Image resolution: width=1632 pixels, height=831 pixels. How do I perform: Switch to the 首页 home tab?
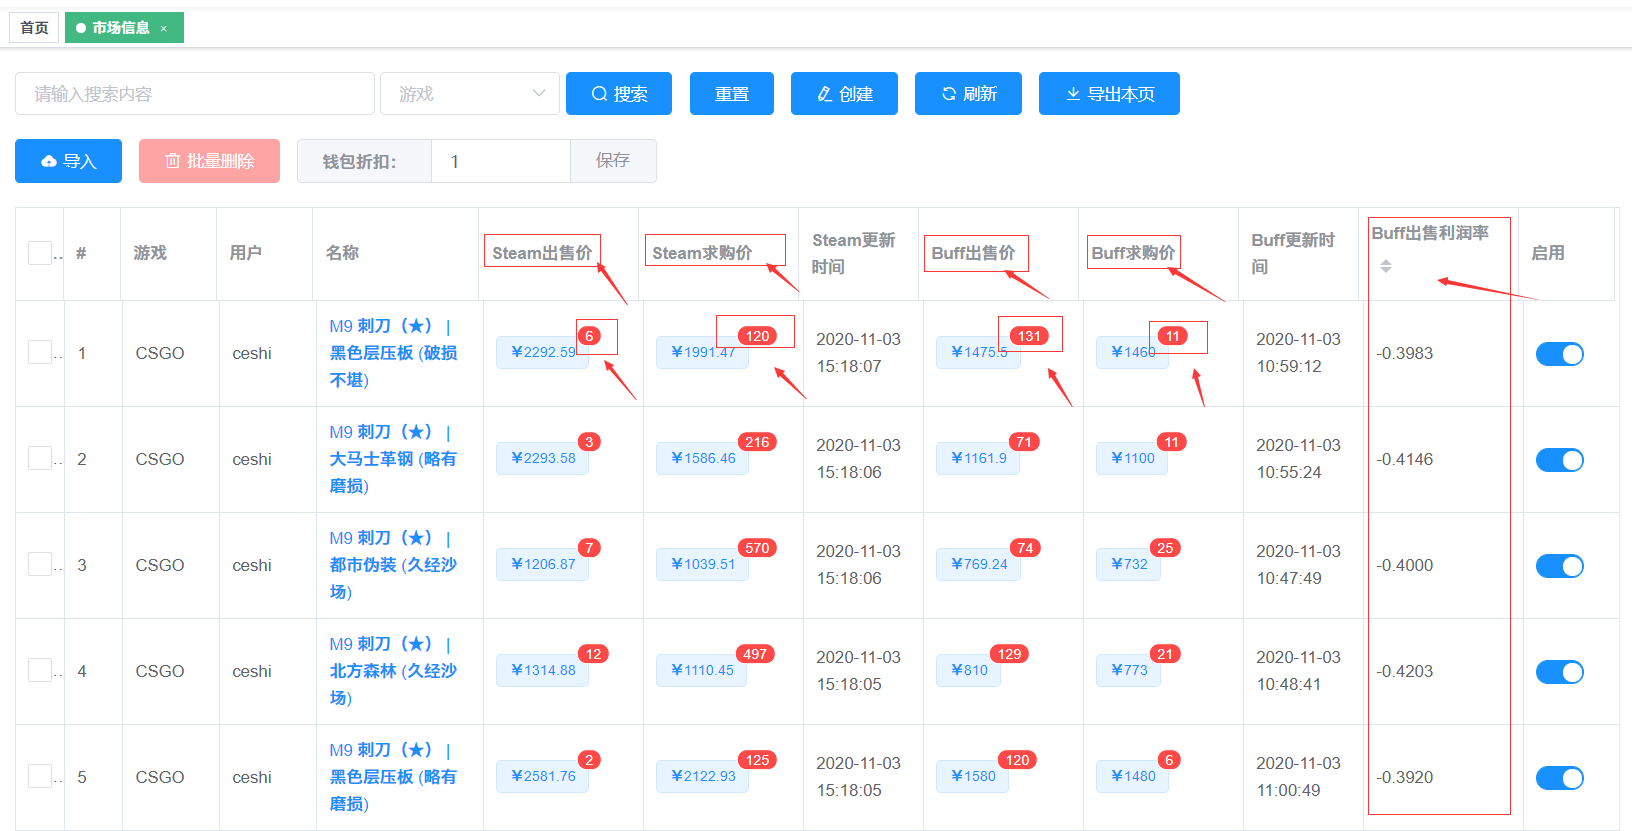[34, 28]
